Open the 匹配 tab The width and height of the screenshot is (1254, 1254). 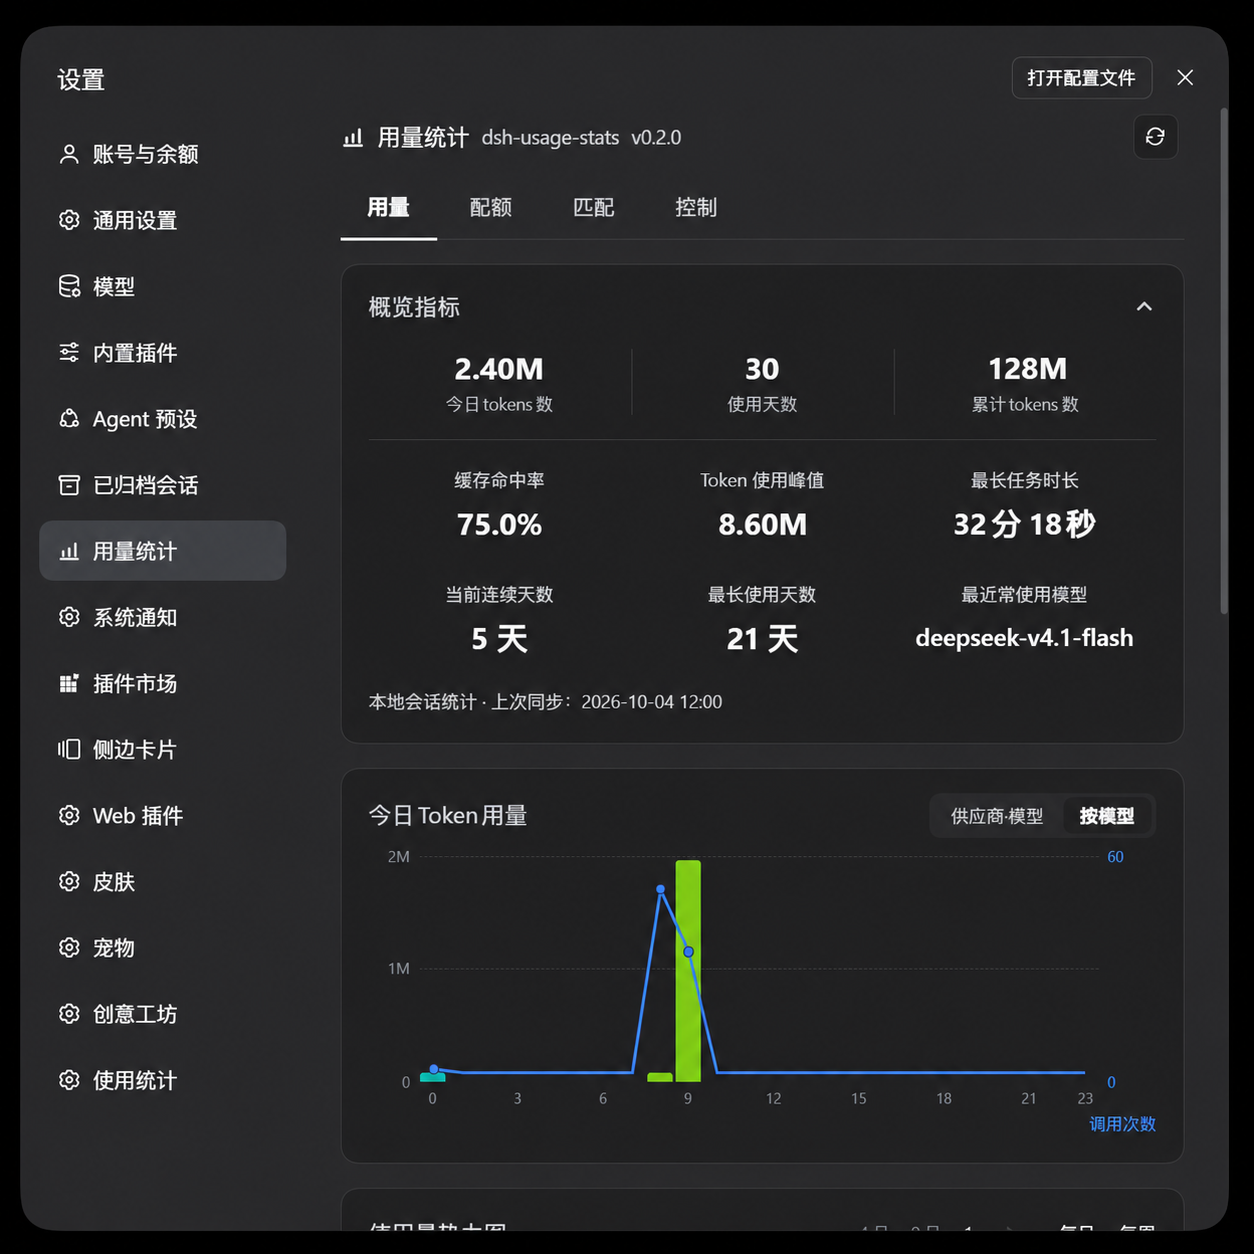pos(593,207)
